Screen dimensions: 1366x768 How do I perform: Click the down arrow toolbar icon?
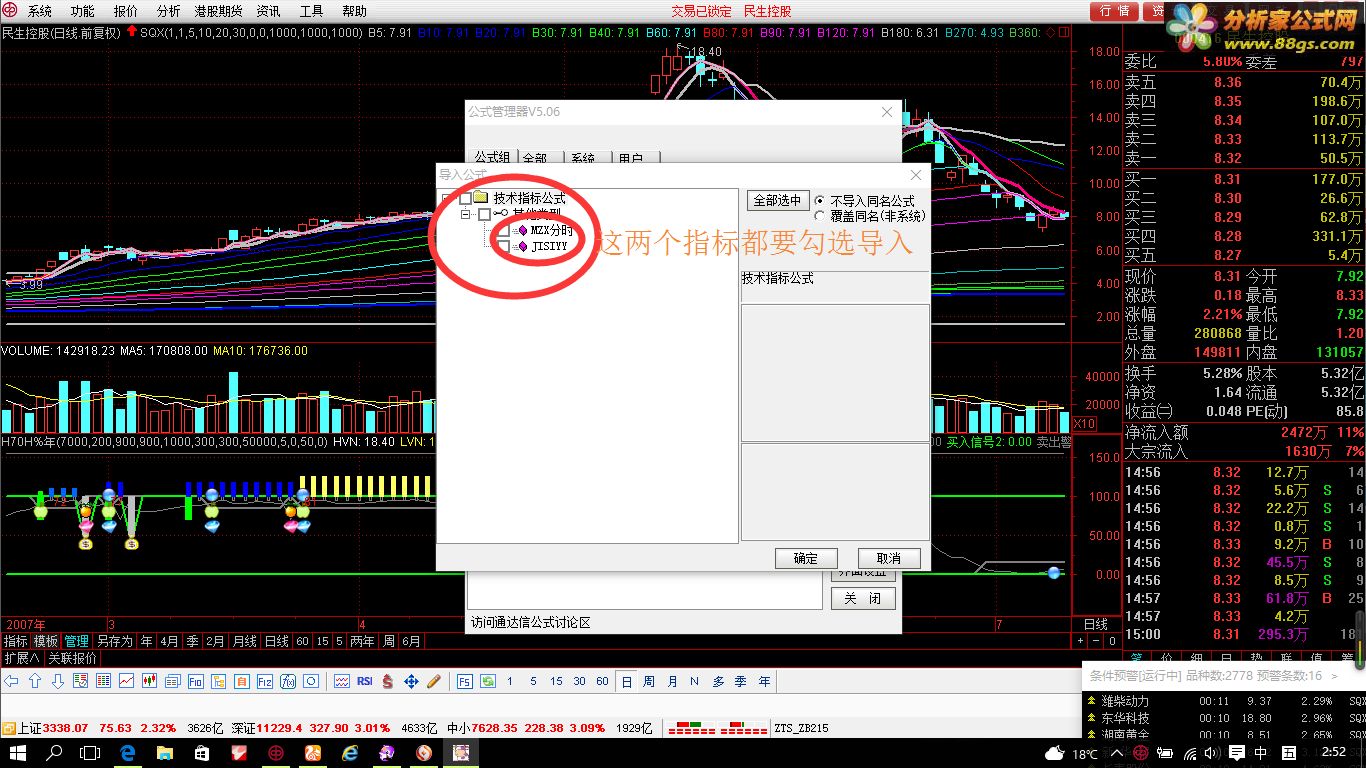(x=58, y=681)
